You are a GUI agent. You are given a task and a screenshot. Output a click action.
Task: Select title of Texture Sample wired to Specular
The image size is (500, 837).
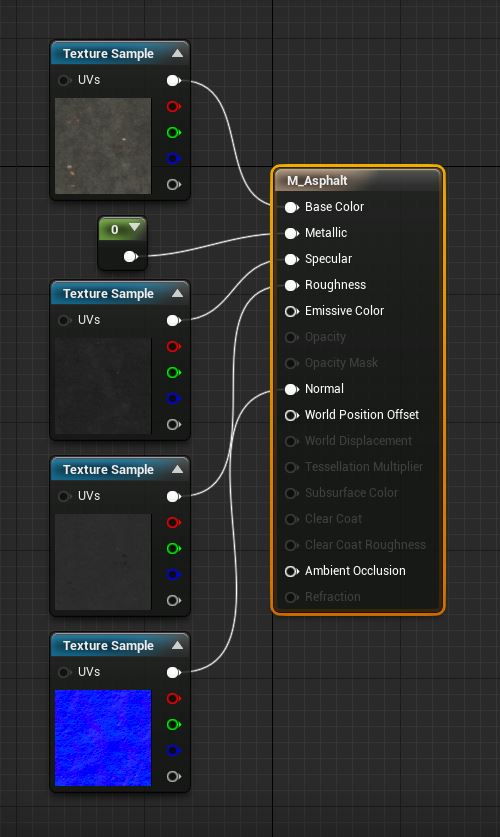tap(108, 294)
